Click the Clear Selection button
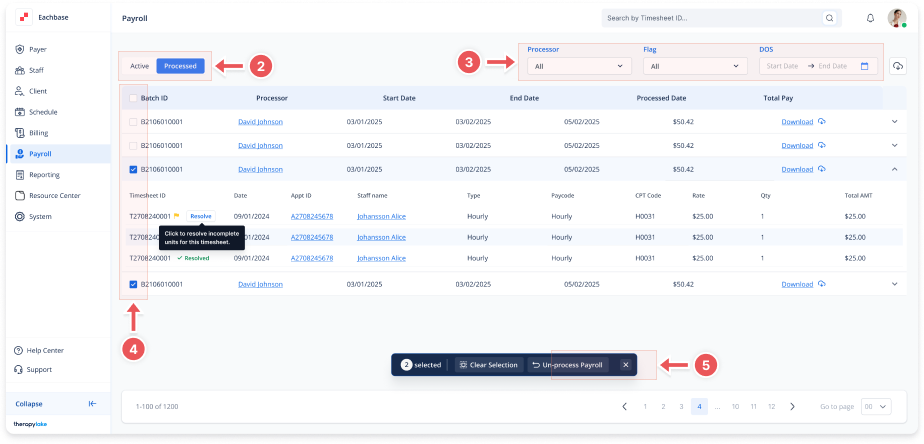 tap(487, 365)
